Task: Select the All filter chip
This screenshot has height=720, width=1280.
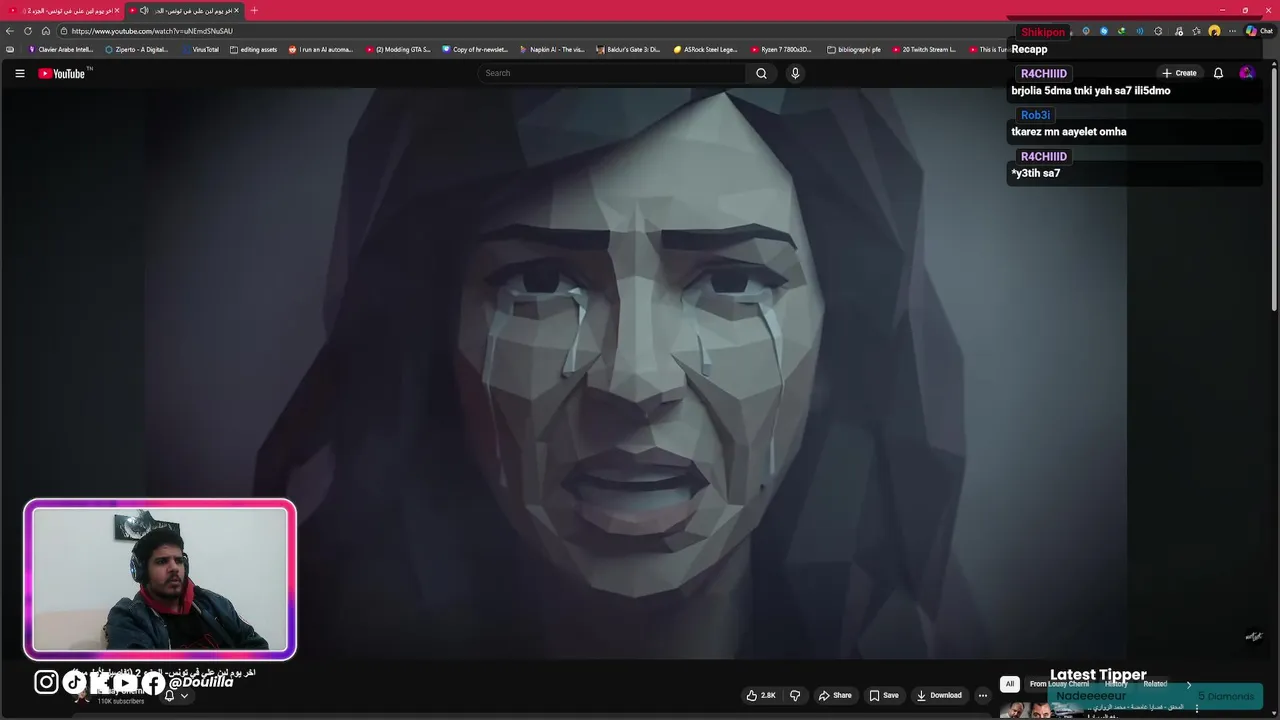Action: click(1010, 684)
